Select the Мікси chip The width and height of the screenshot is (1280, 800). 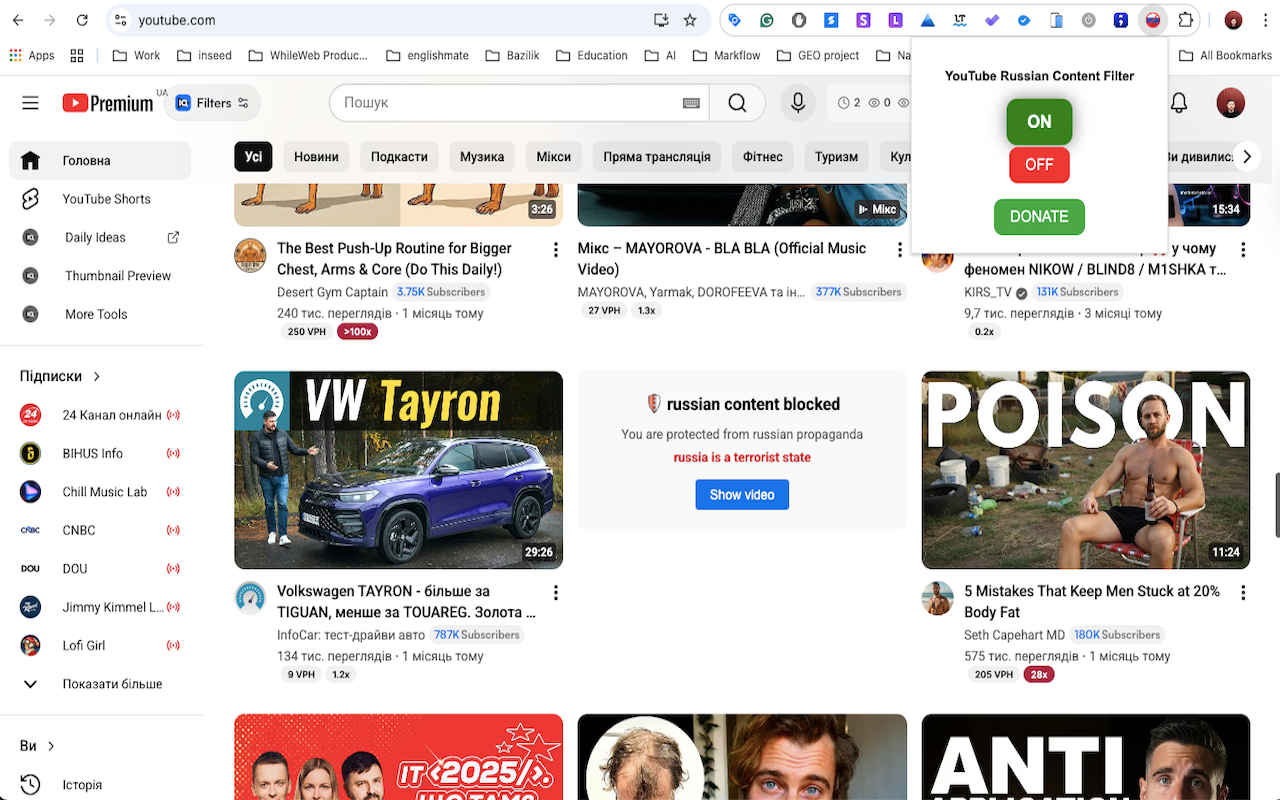553,156
